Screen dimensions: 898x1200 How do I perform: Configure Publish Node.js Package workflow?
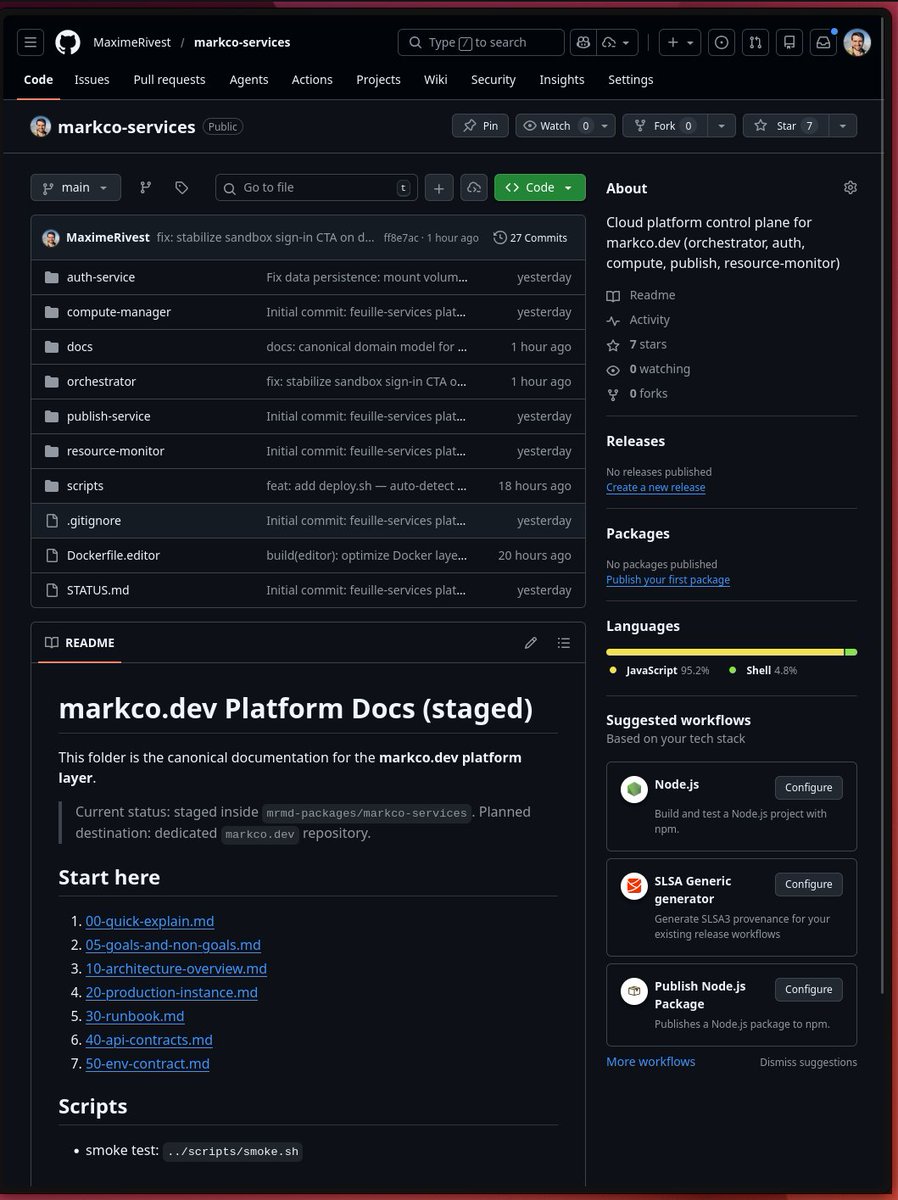(x=809, y=990)
